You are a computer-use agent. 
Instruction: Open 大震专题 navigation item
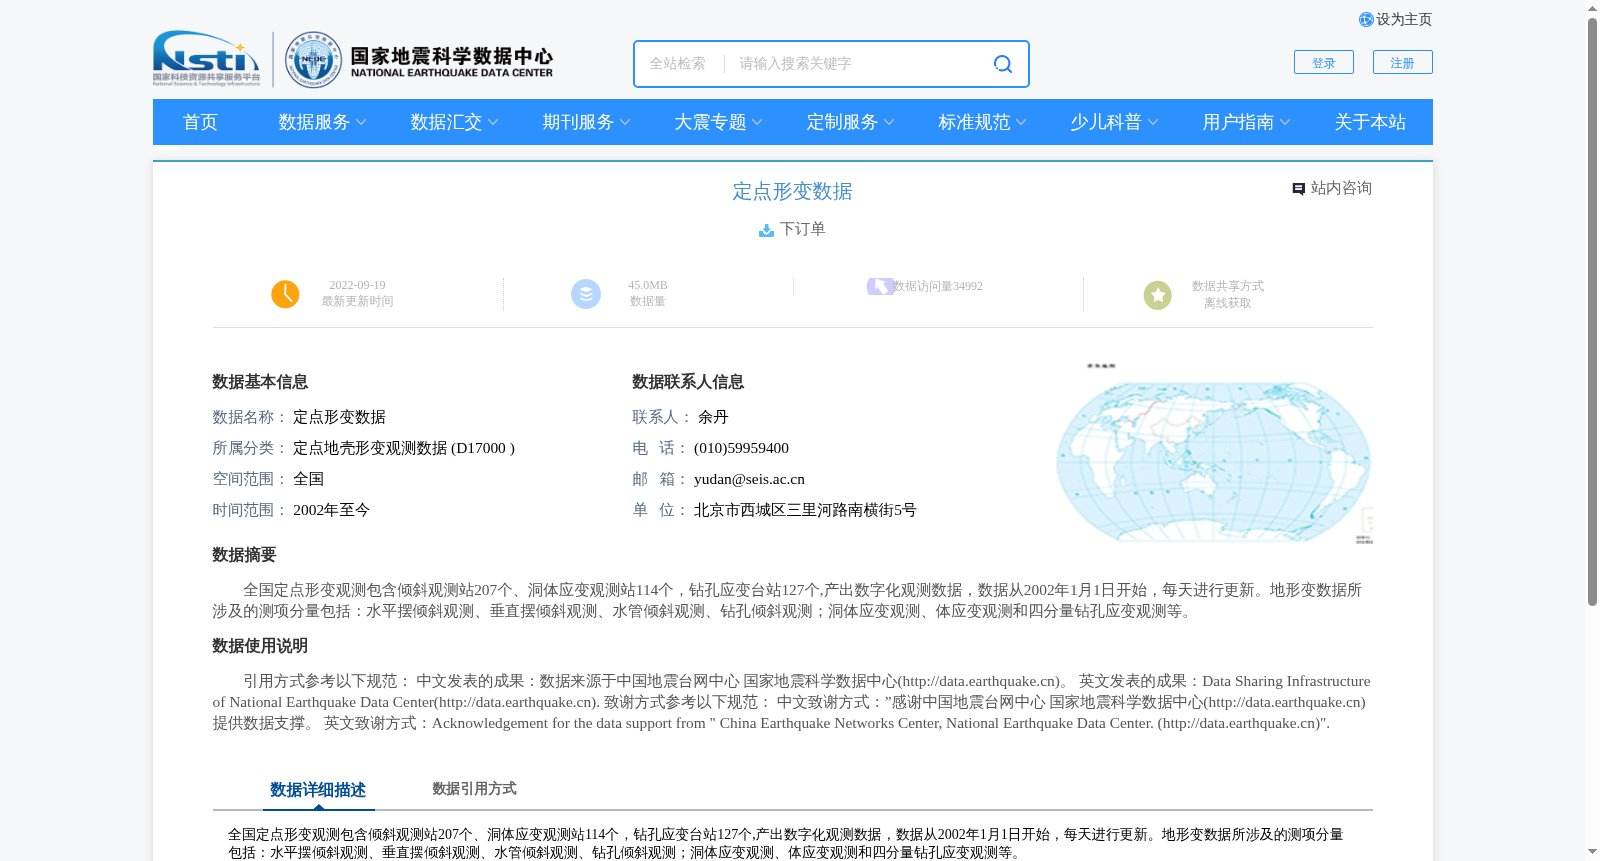pyautogui.click(x=710, y=122)
